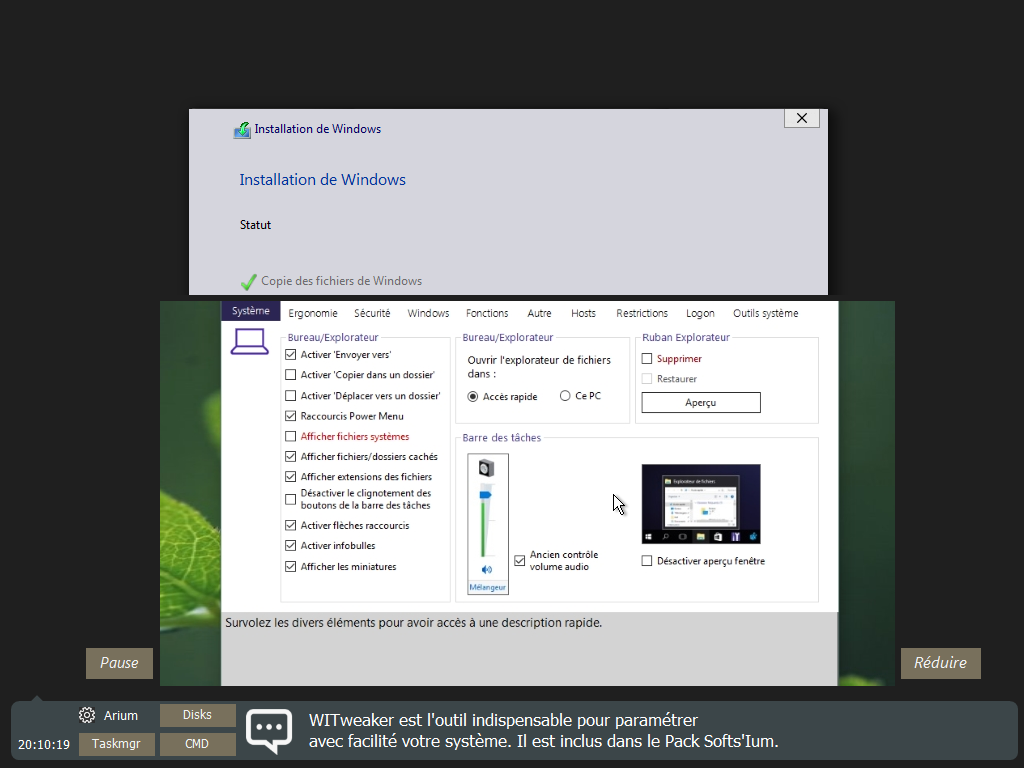This screenshot has height=768, width=1024.
Task: Switch to the Fonctions tab
Action: (x=487, y=313)
